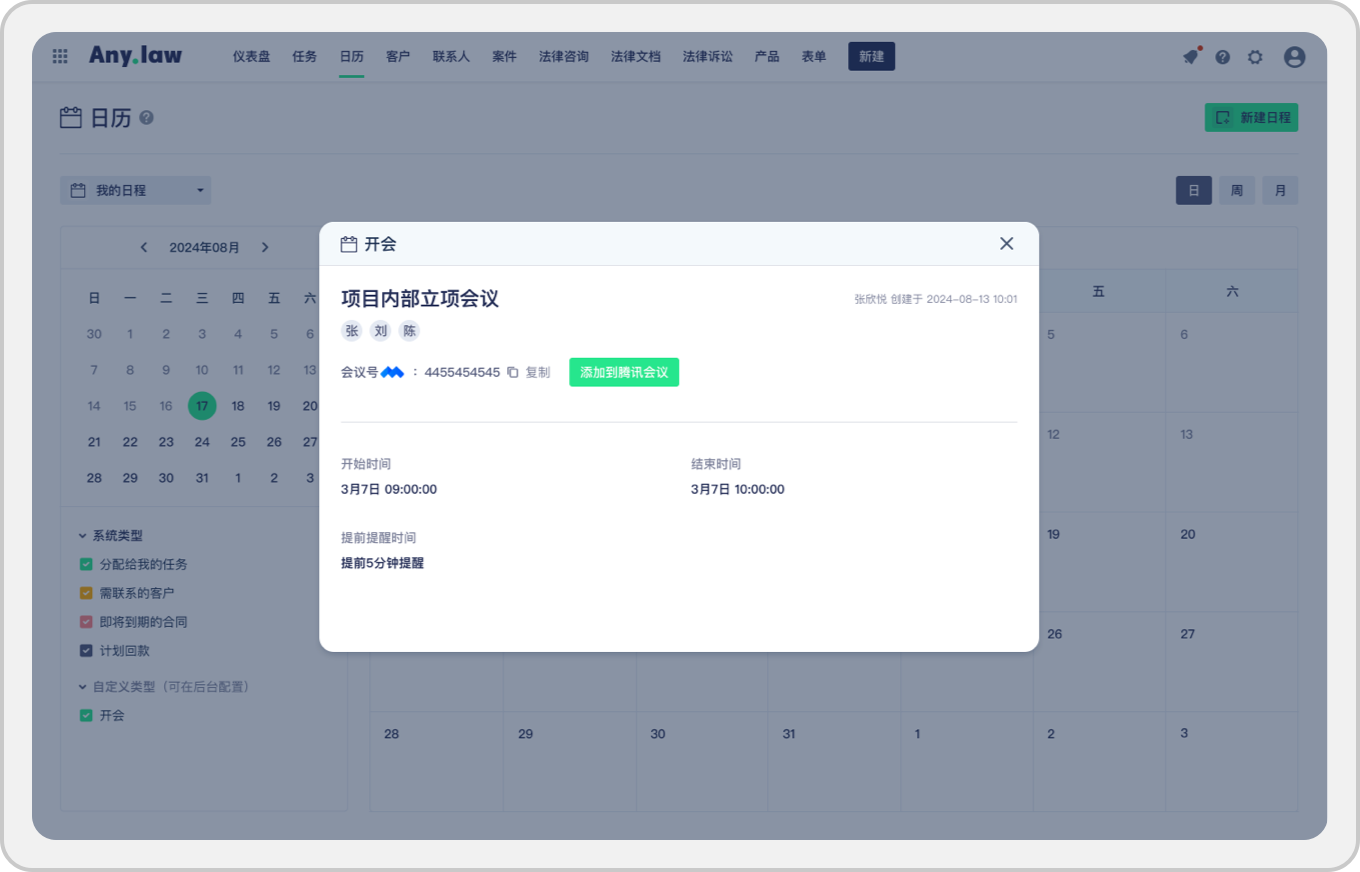Switch to the 月 view tab
The height and width of the screenshot is (872, 1360).
1279,190
